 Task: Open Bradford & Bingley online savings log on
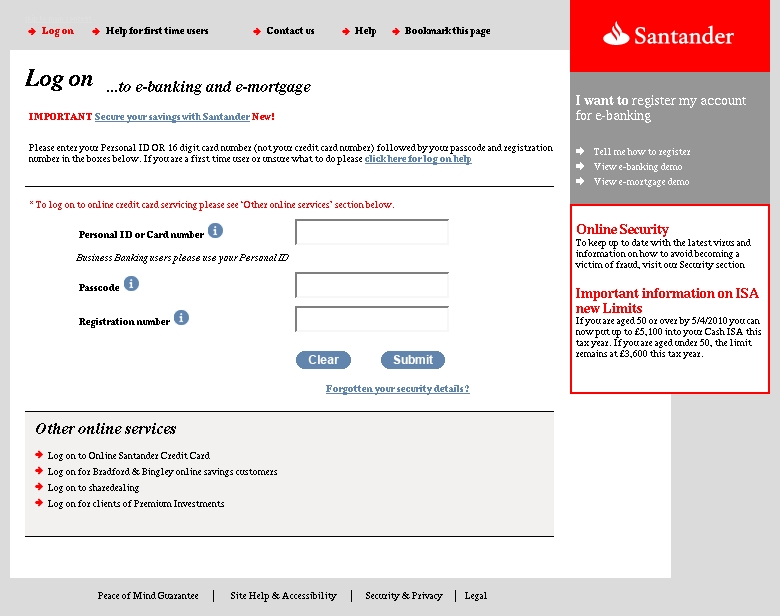tap(162, 471)
